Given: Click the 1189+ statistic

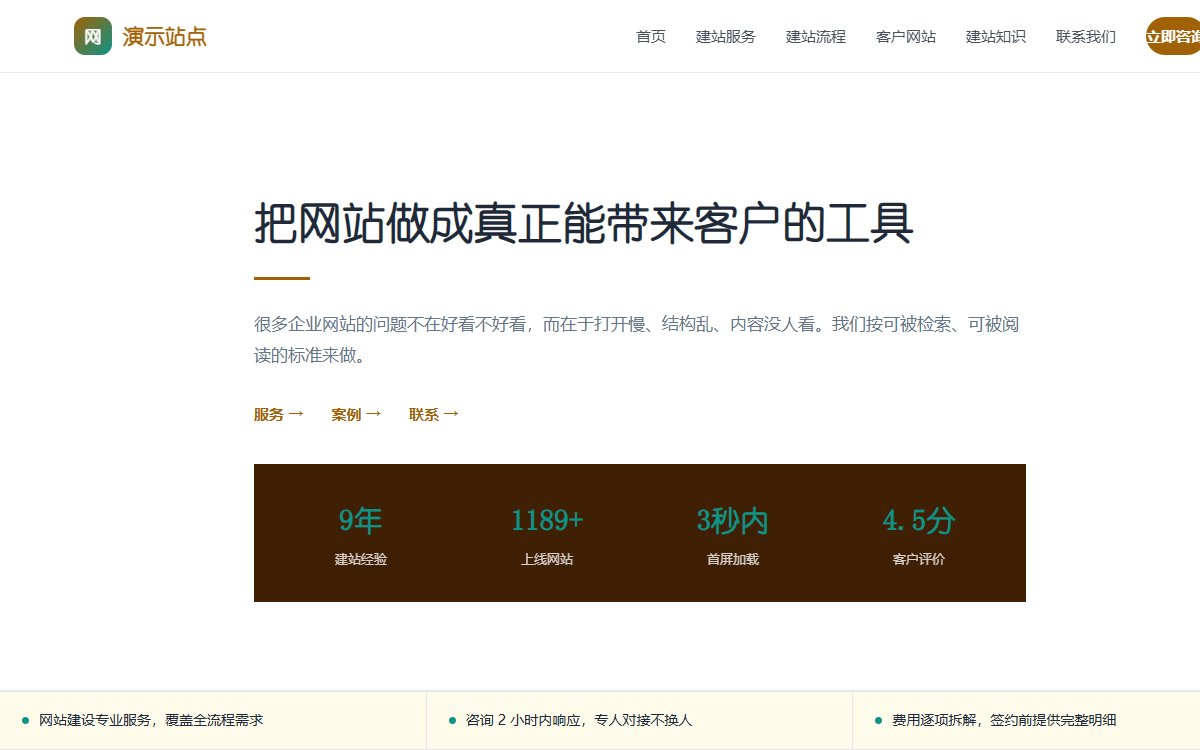Looking at the screenshot, I should [x=547, y=520].
